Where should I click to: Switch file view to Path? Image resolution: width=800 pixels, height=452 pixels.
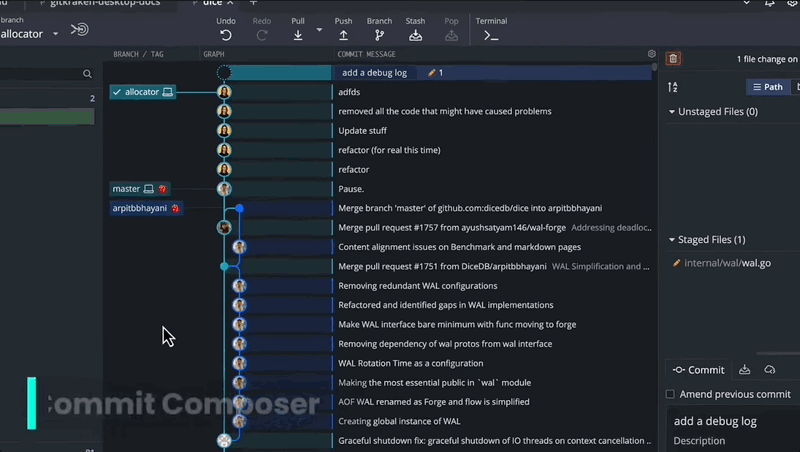coord(768,87)
